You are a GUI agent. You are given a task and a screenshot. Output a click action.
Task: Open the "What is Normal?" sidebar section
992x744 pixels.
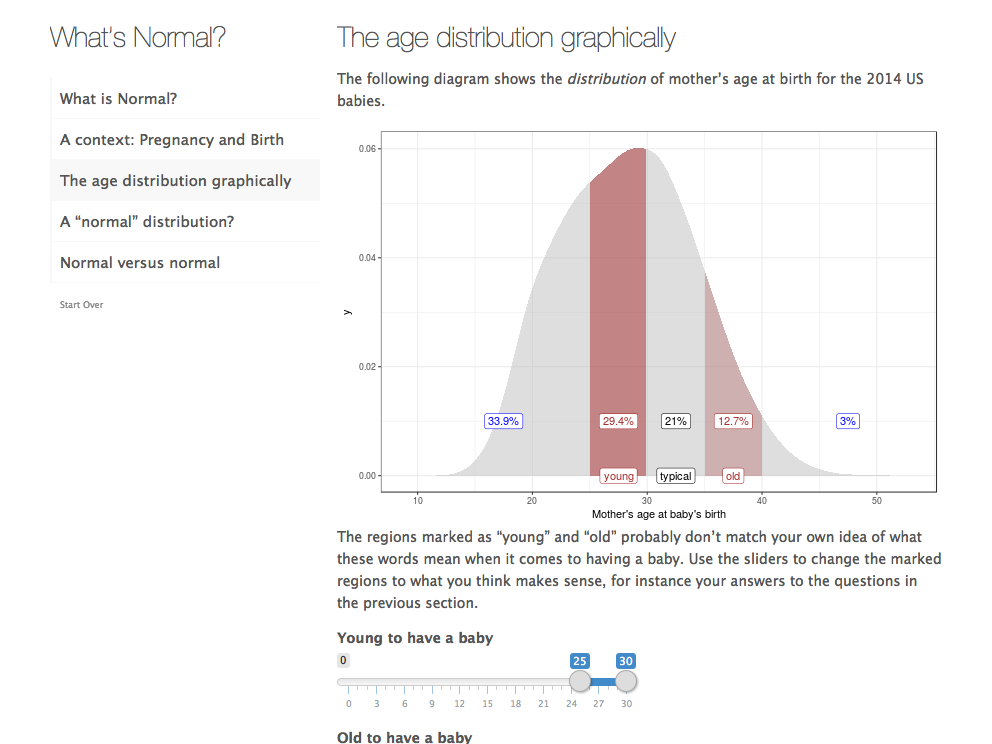point(118,99)
